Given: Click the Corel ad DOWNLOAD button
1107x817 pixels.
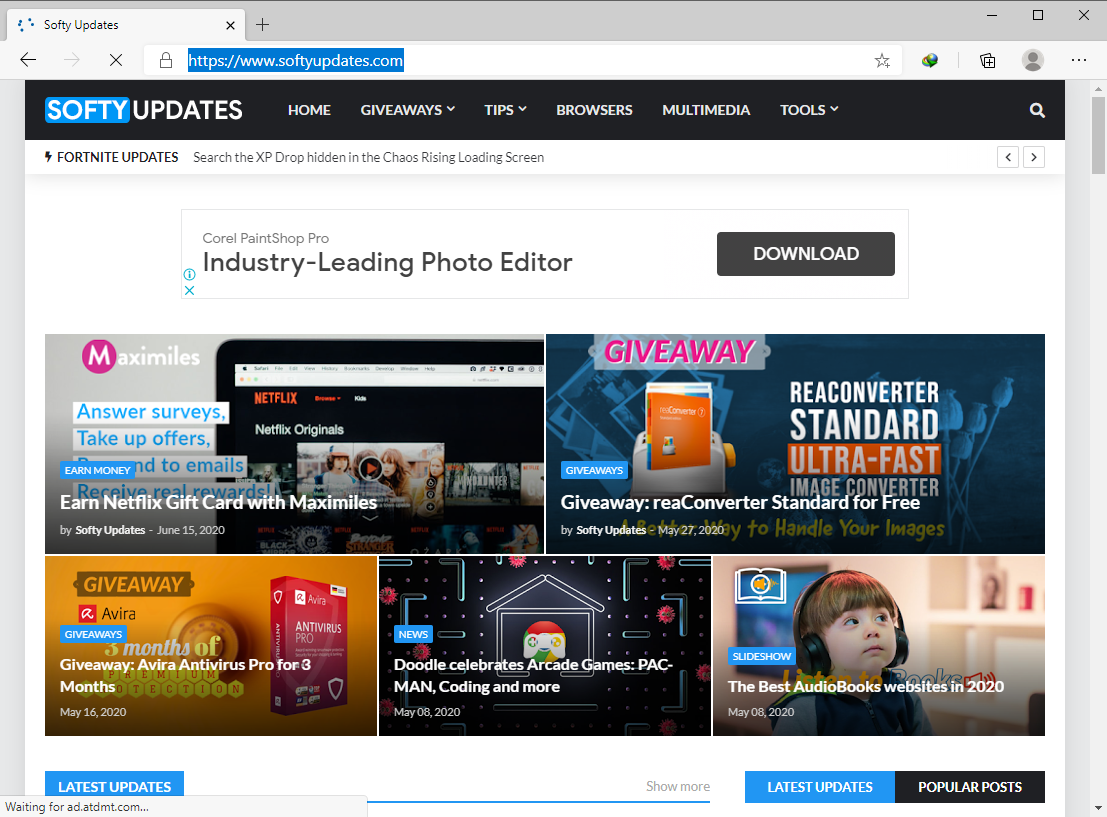Looking at the screenshot, I should (806, 254).
